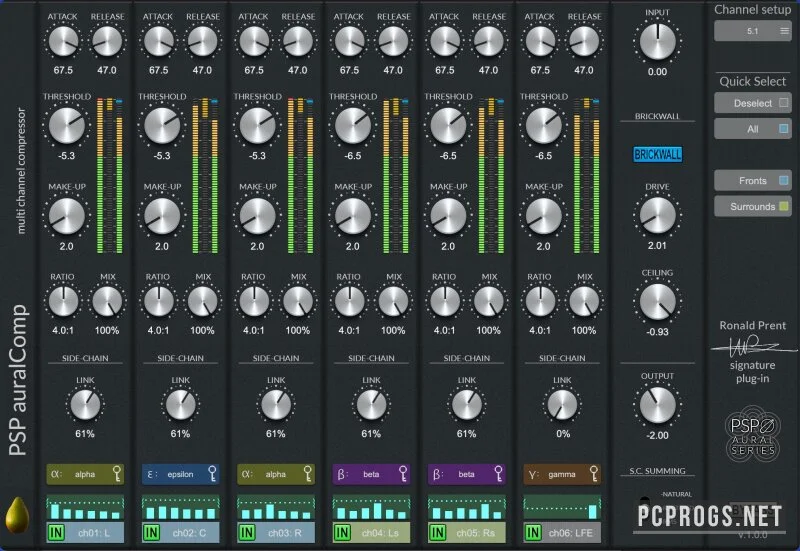Click the LINK value 0% on ch06: LFE
Viewport: 800px width, 551px height.
(563, 434)
